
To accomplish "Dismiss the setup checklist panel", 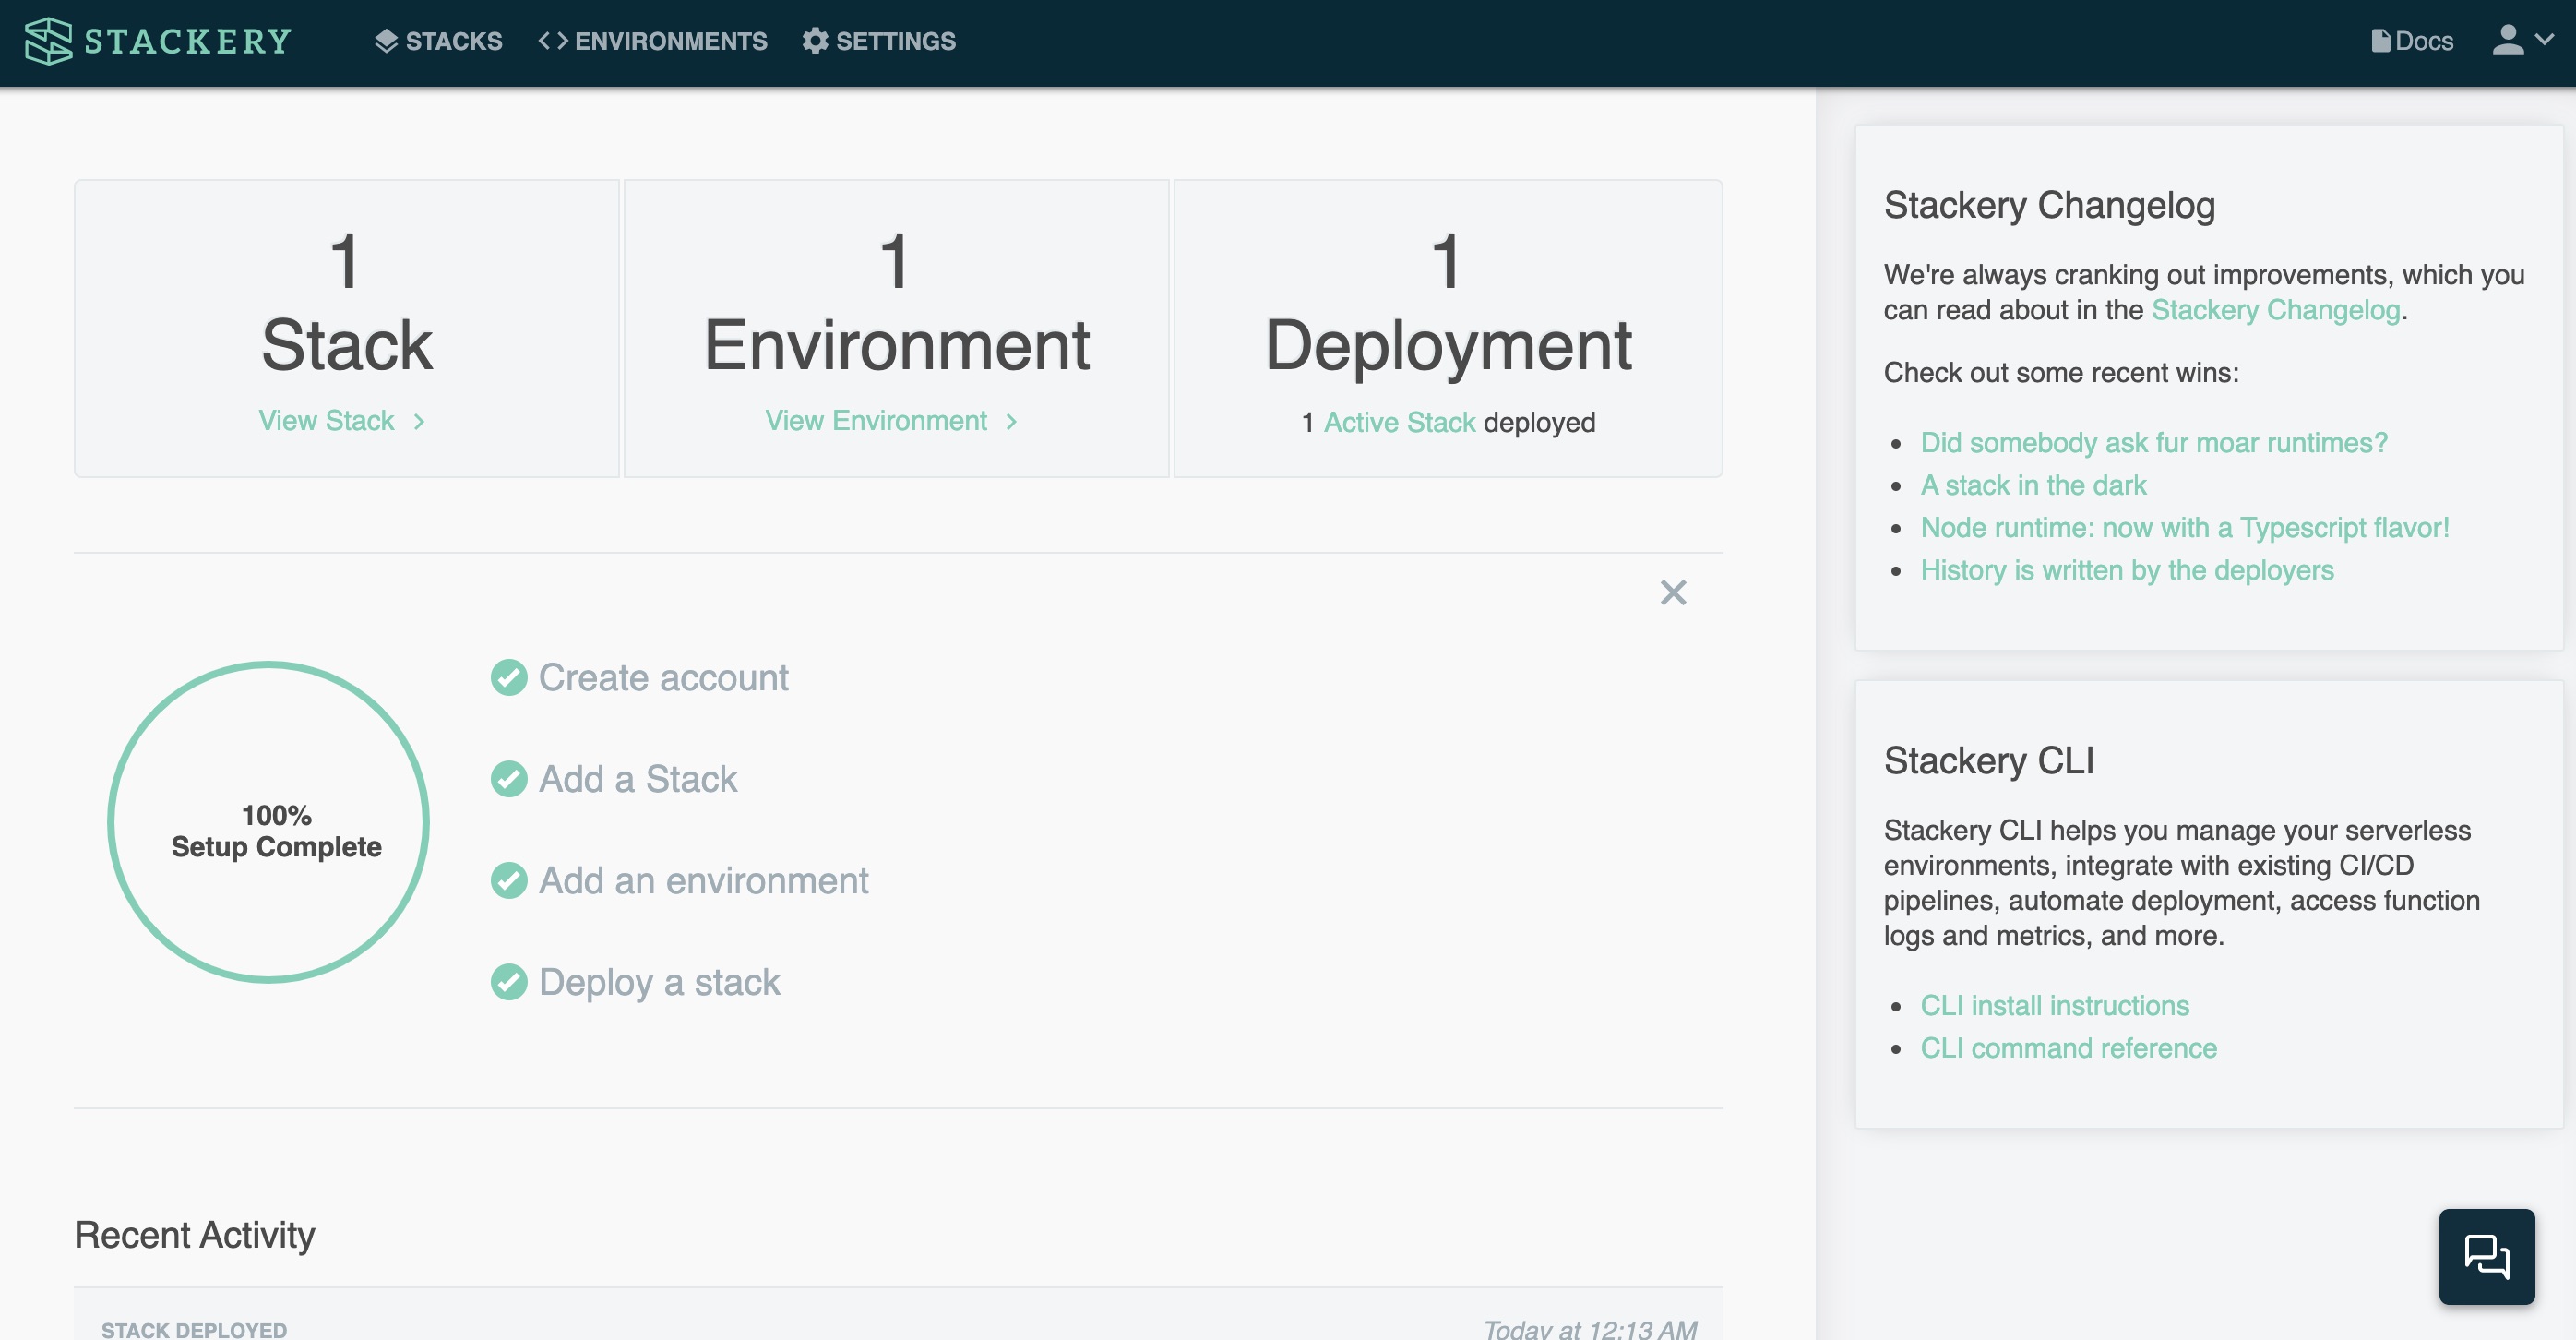I will [x=1673, y=592].
